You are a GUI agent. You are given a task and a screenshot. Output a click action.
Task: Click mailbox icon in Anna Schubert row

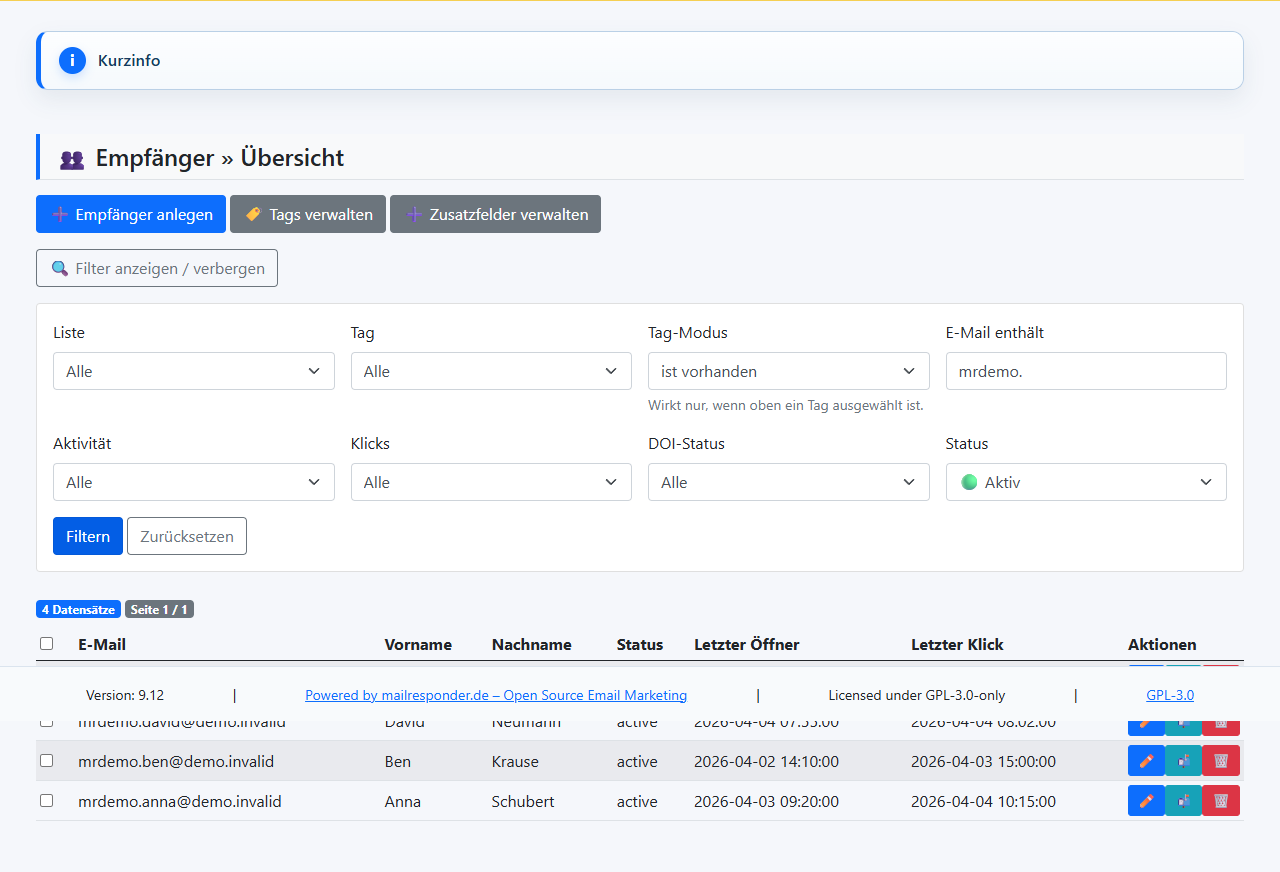(1183, 801)
